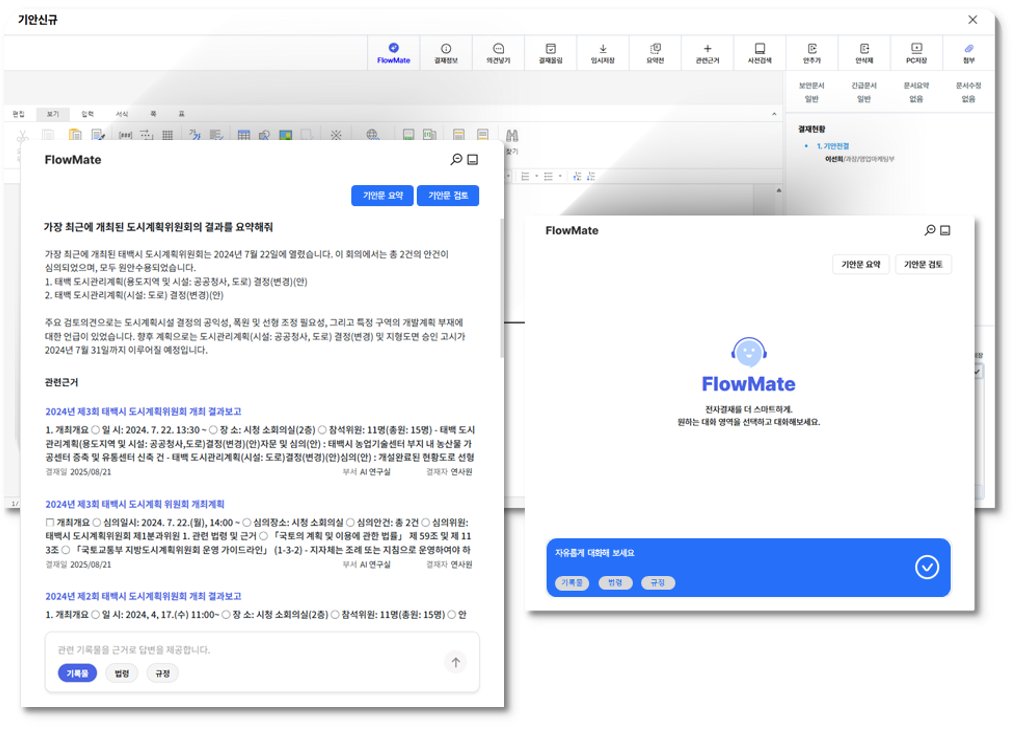Click the 임시저장 download icon
Screen dimensions: 1016x734
point(603,52)
